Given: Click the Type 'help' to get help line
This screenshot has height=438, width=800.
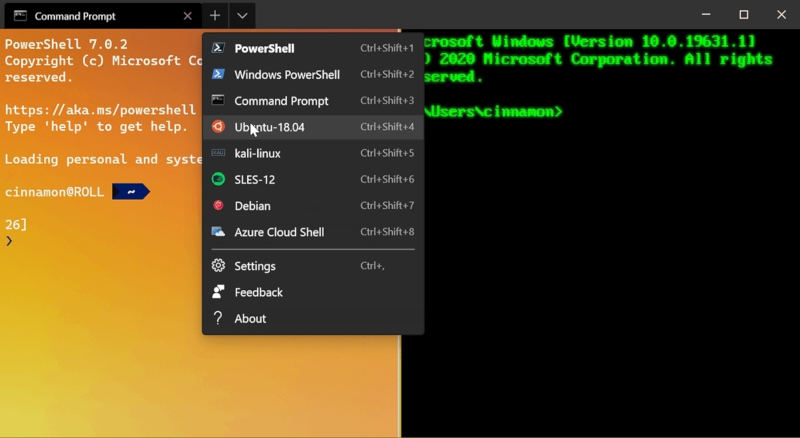Looking at the screenshot, I should point(96,126).
